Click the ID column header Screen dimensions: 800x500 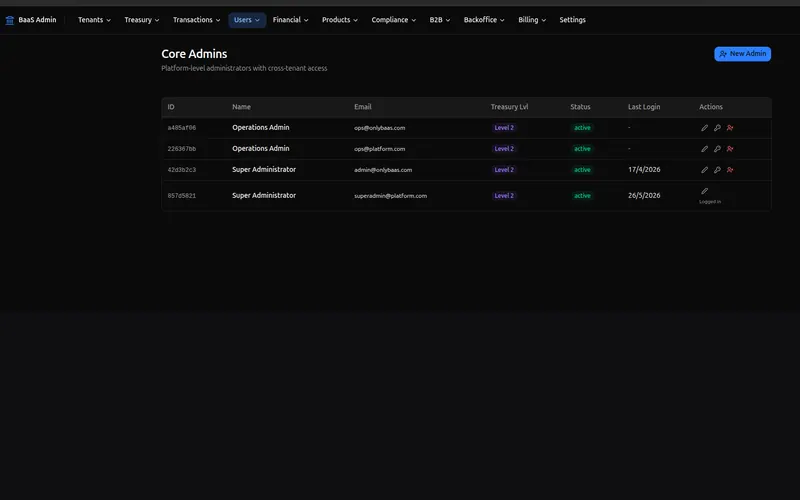point(171,107)
